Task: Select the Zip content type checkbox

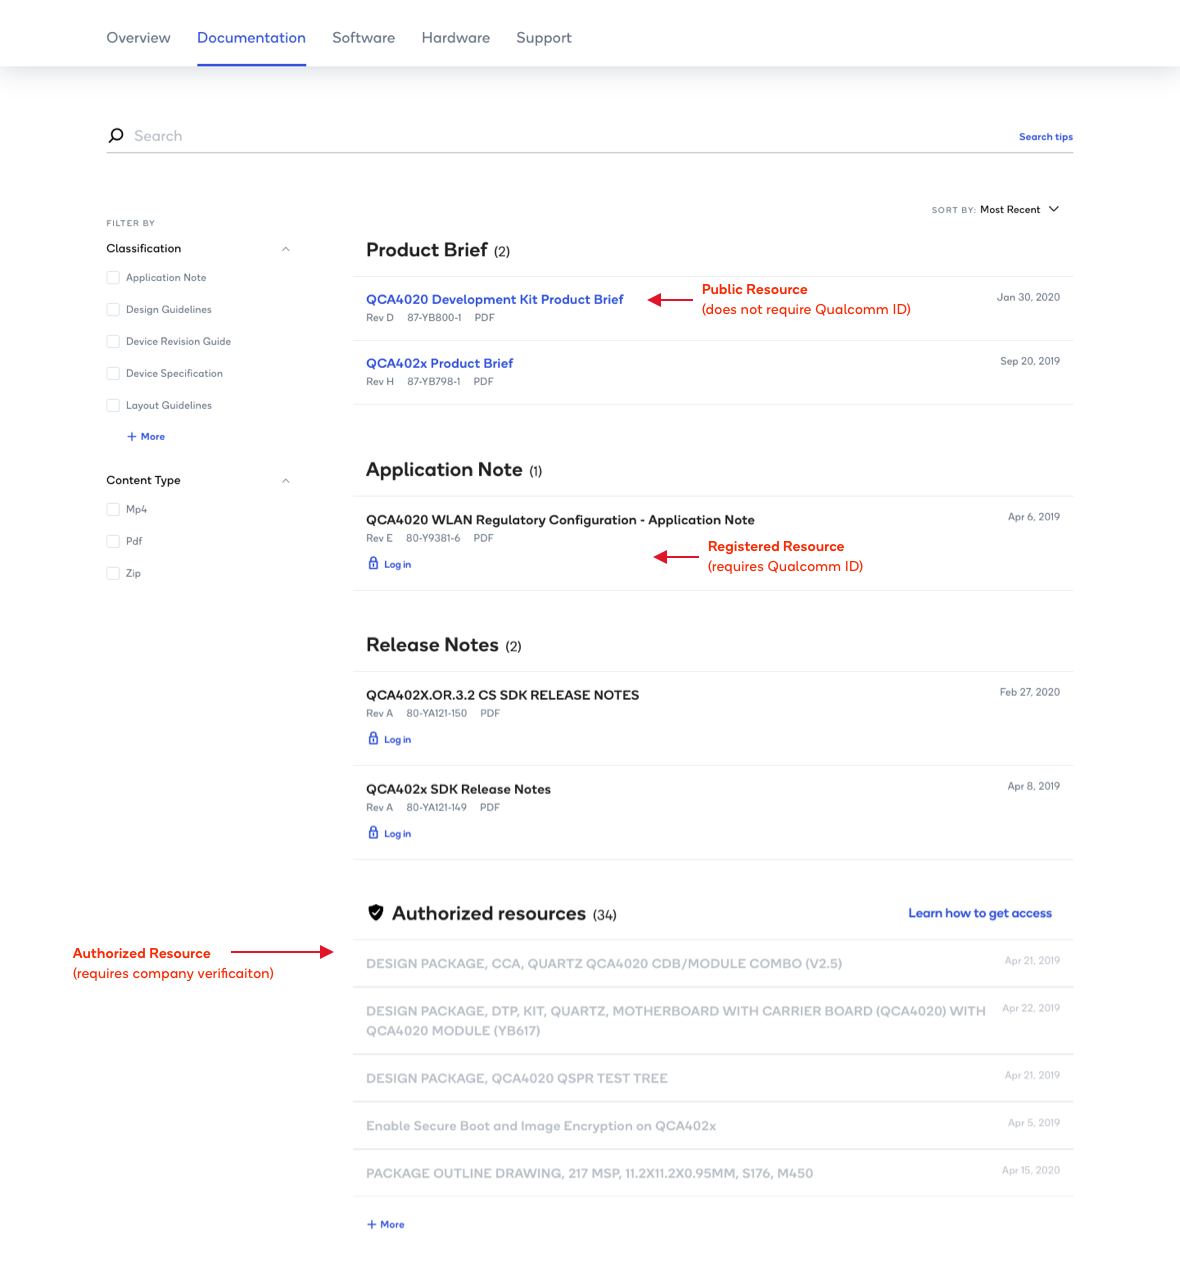Action: 113,573
